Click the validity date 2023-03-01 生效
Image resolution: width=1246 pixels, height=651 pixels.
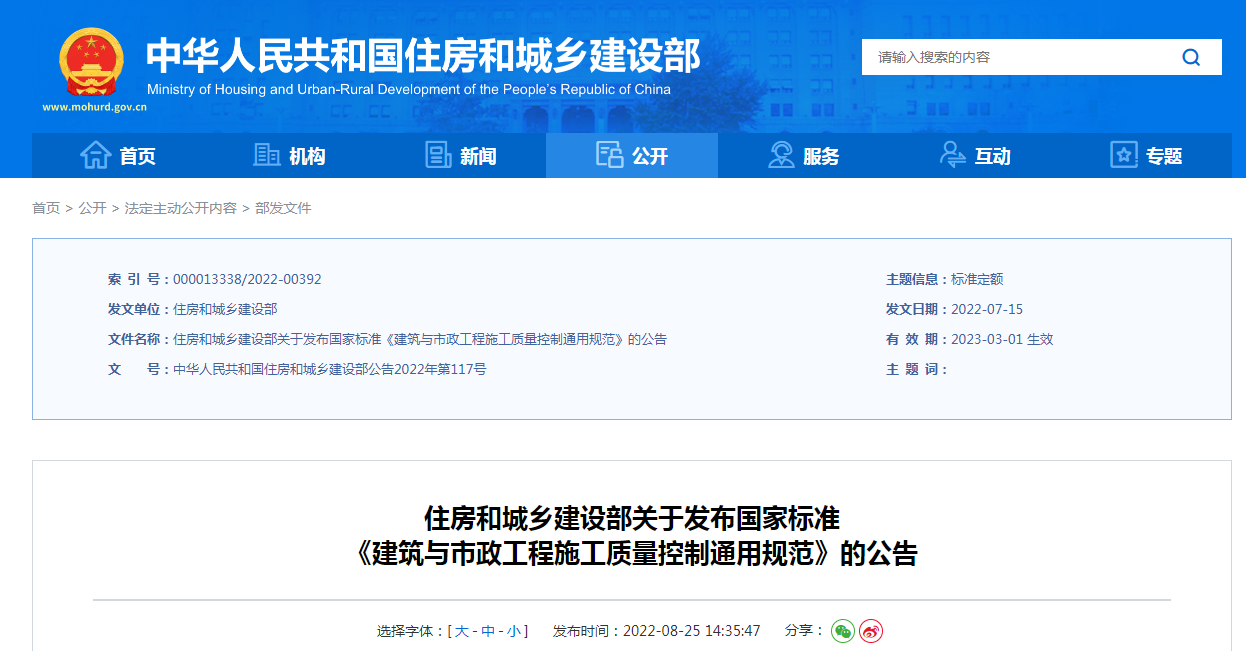(1002, 340)
